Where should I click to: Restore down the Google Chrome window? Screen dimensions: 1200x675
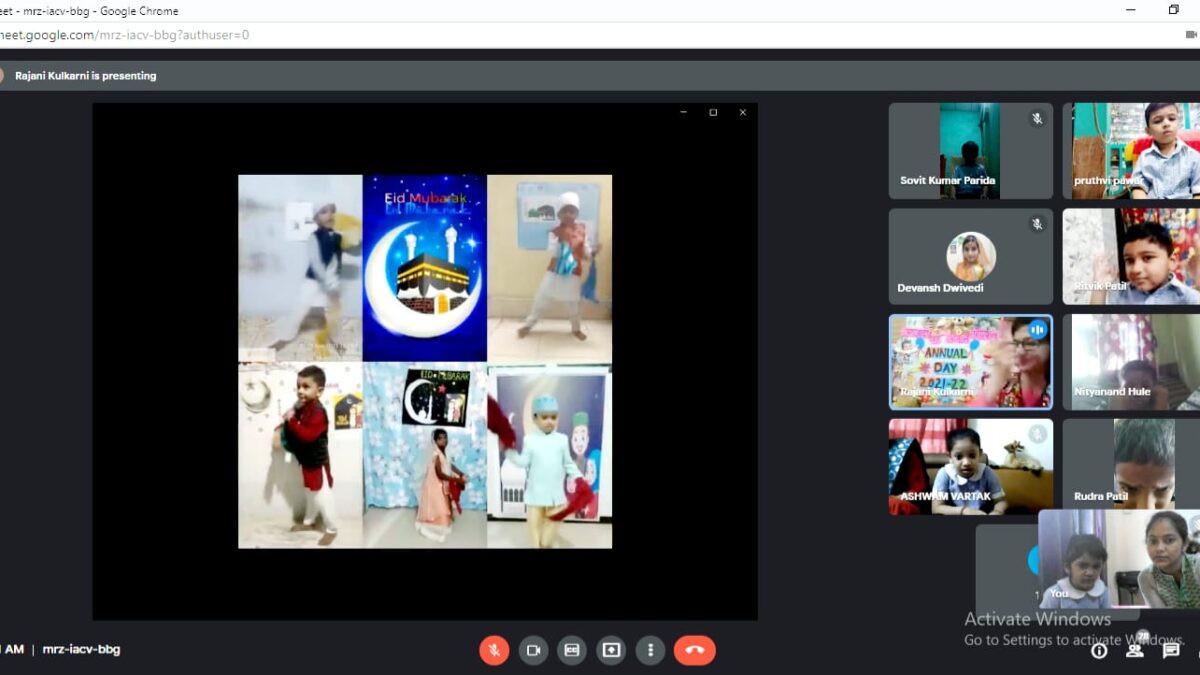[x=1174, y=10]
